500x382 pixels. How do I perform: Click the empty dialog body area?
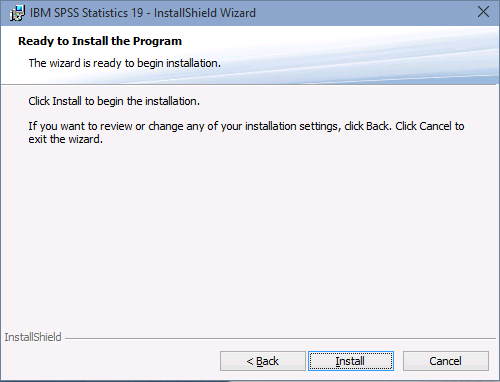(250, 233)
